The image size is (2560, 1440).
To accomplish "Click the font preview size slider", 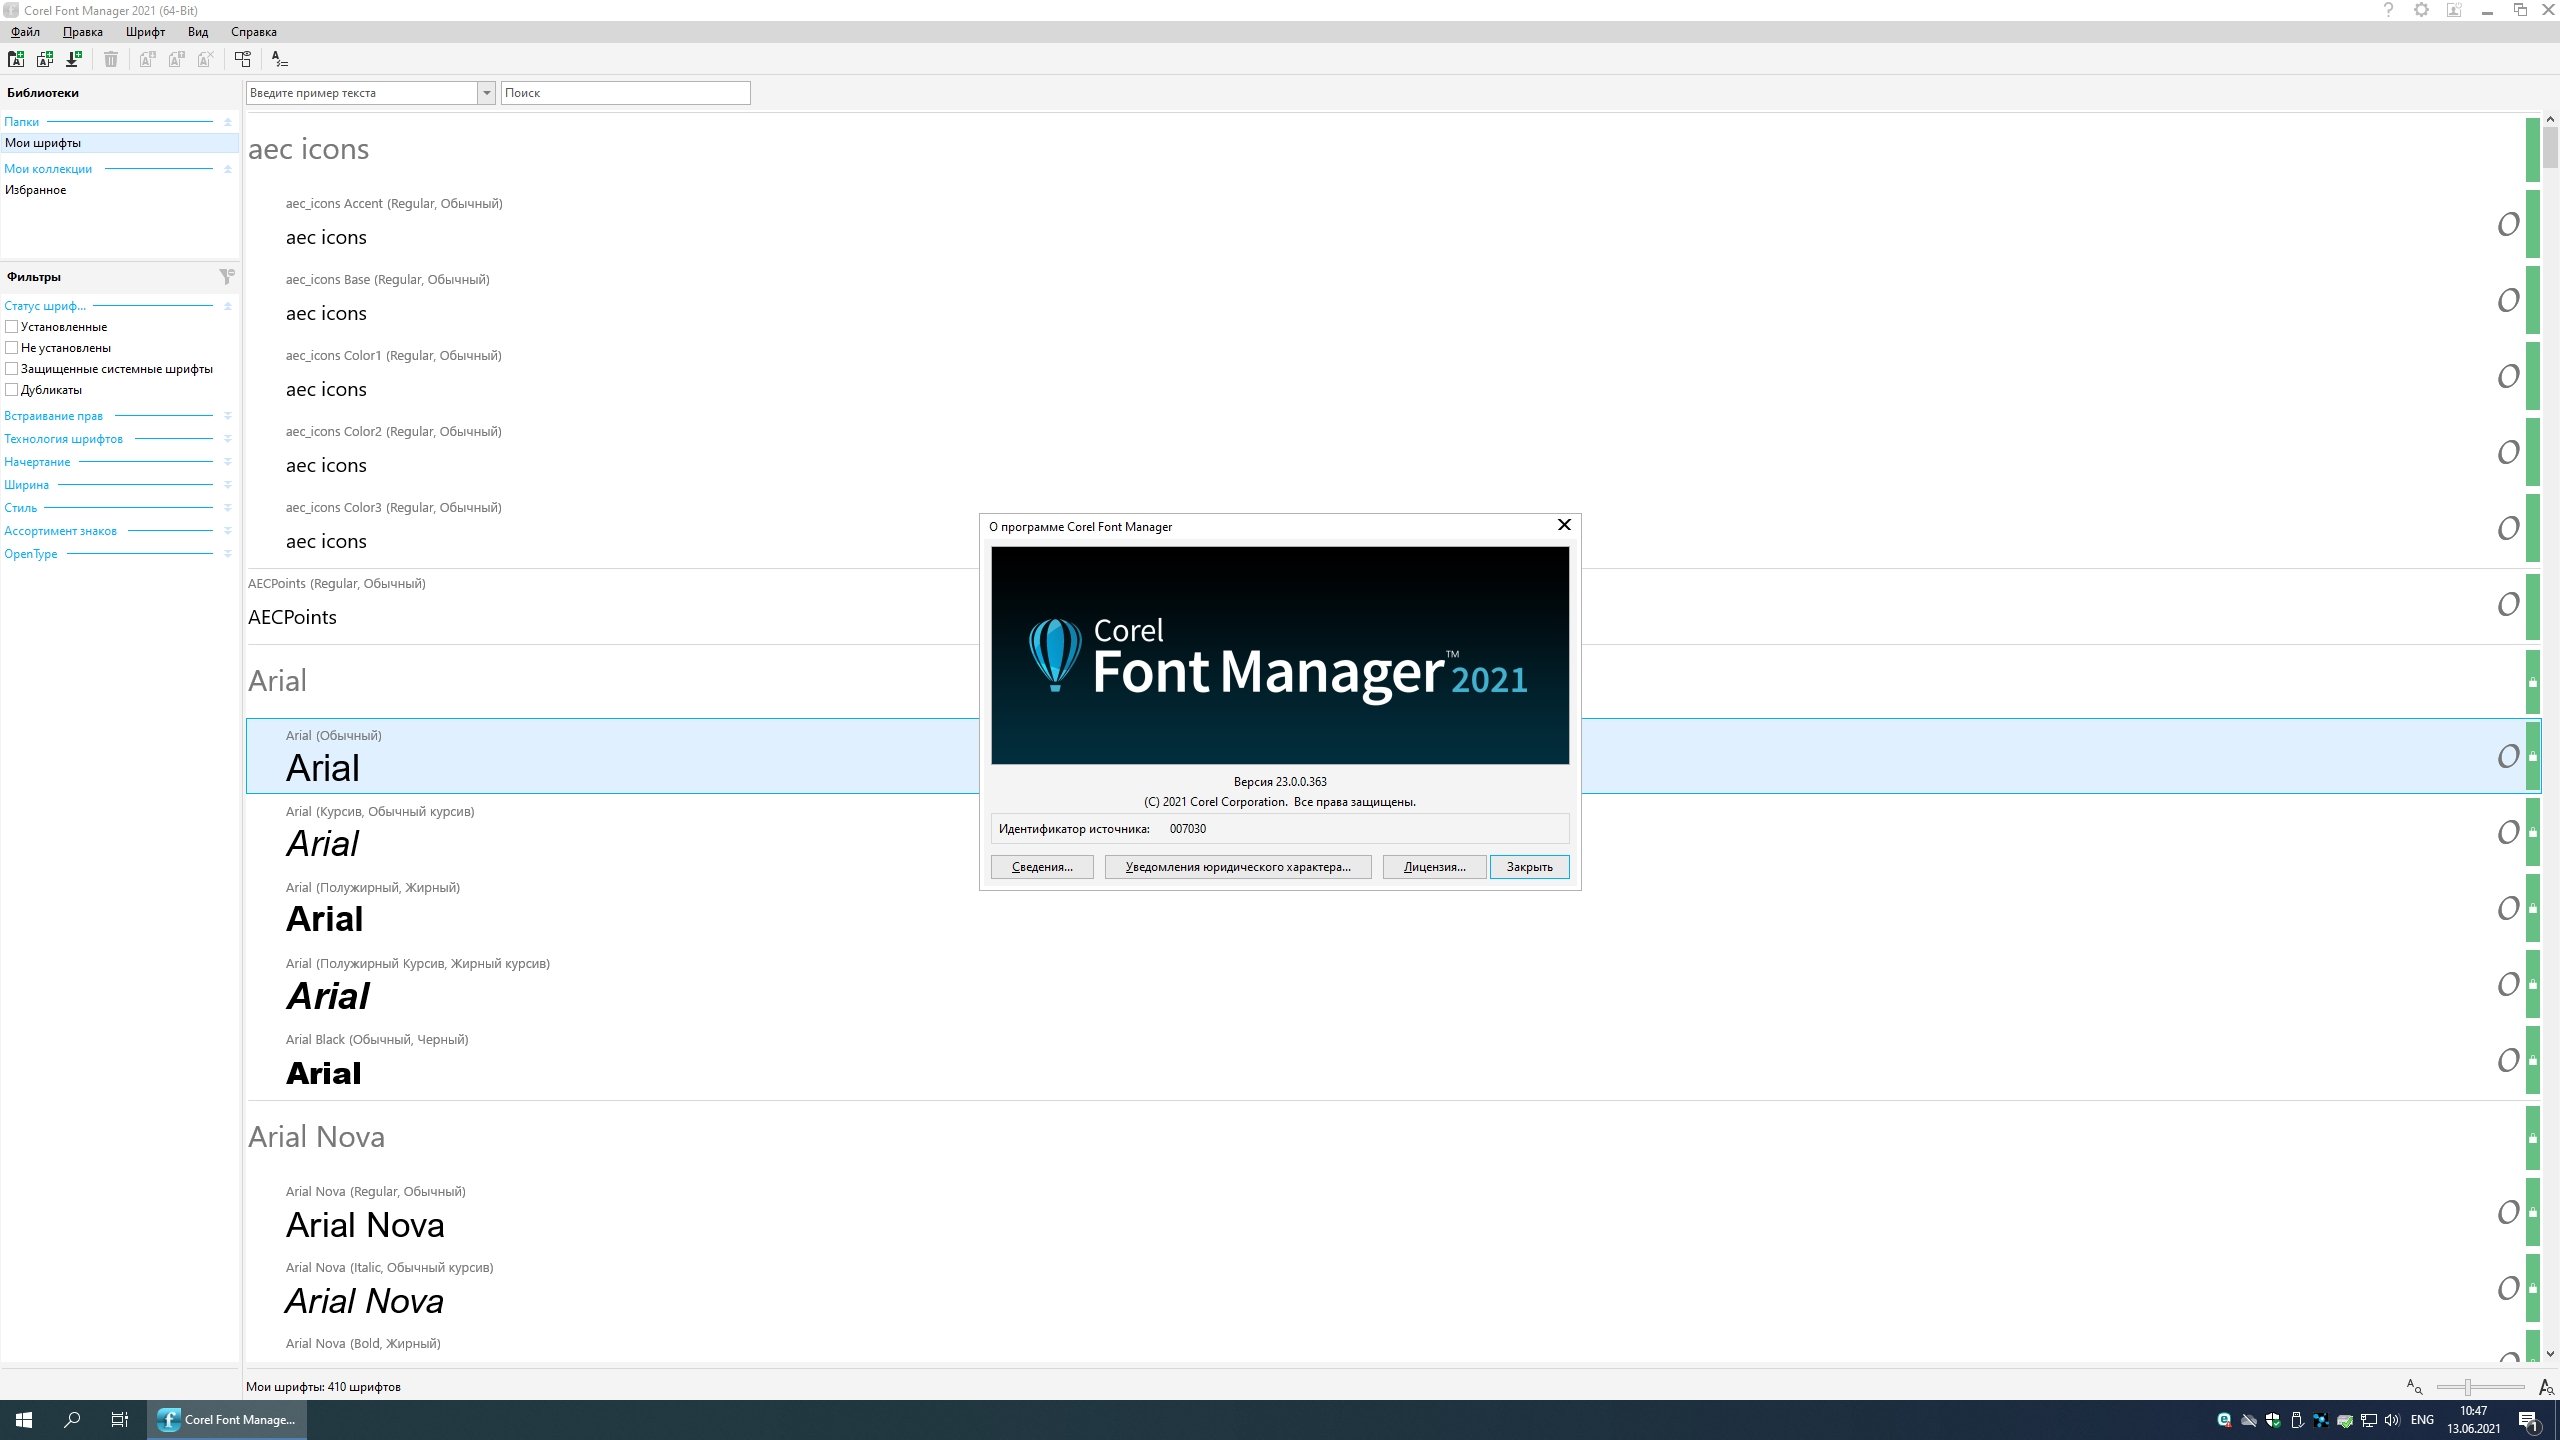I will coord(2468,1387).
